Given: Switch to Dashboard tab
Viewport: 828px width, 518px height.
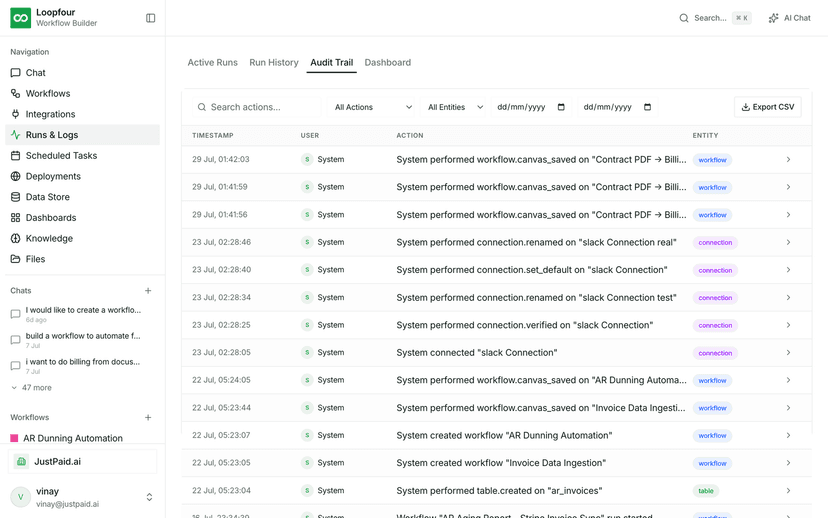Looking at the screenshot, I should coord(388,62).
